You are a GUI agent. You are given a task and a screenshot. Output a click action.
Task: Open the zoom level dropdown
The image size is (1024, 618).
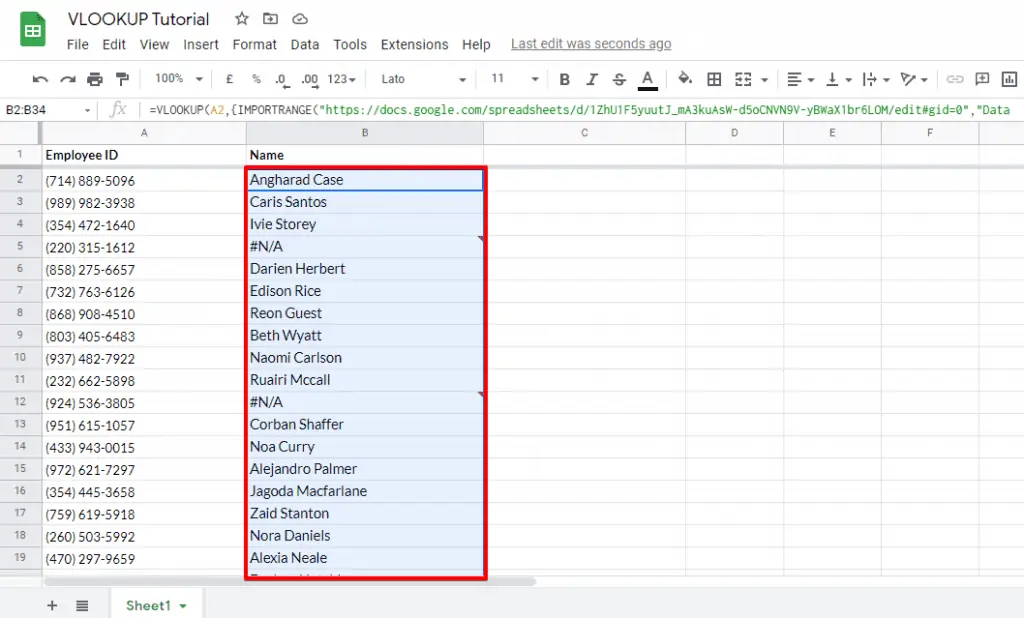tap(178, 78)
